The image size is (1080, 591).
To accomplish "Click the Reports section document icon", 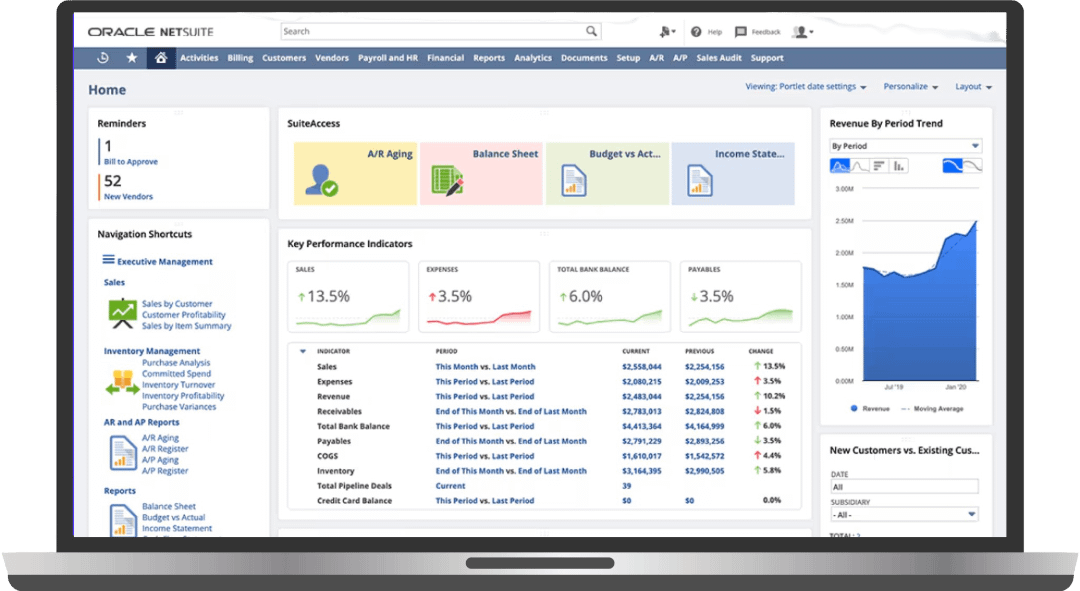I will (x=123, y=520).
